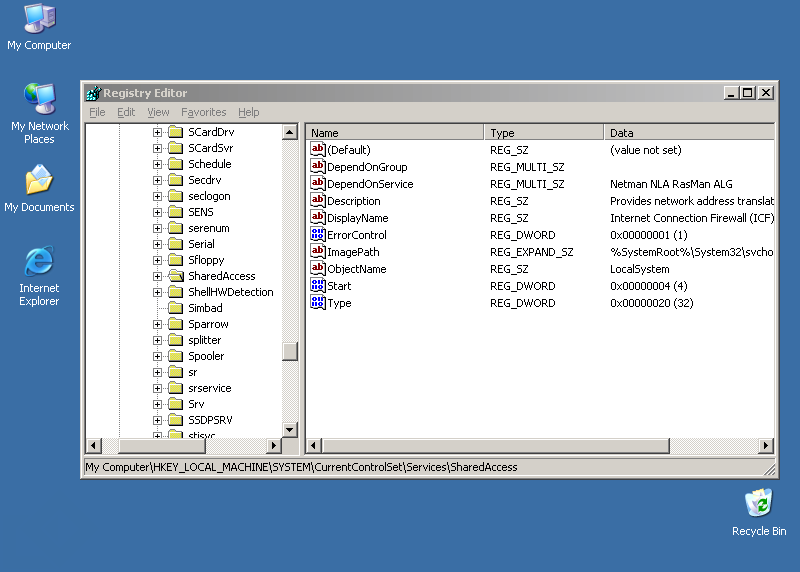
Task: Expand the Serial key node
Action: point(157,244)
